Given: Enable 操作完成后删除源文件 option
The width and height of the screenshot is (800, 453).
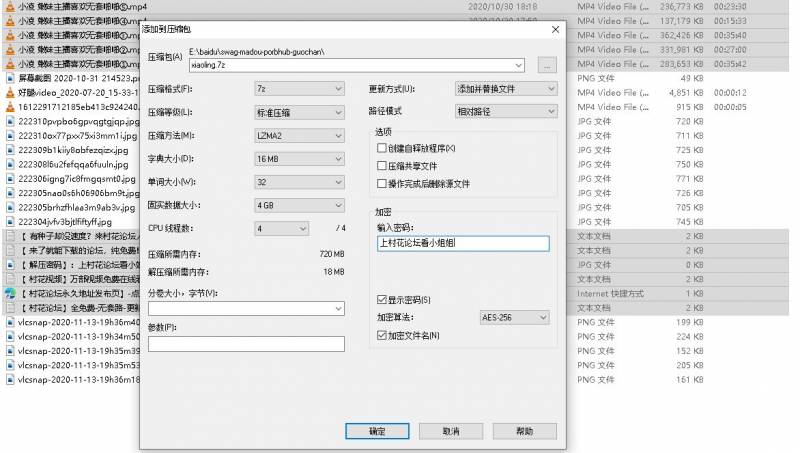Looking at the screenshot, I should coord(381,184).
